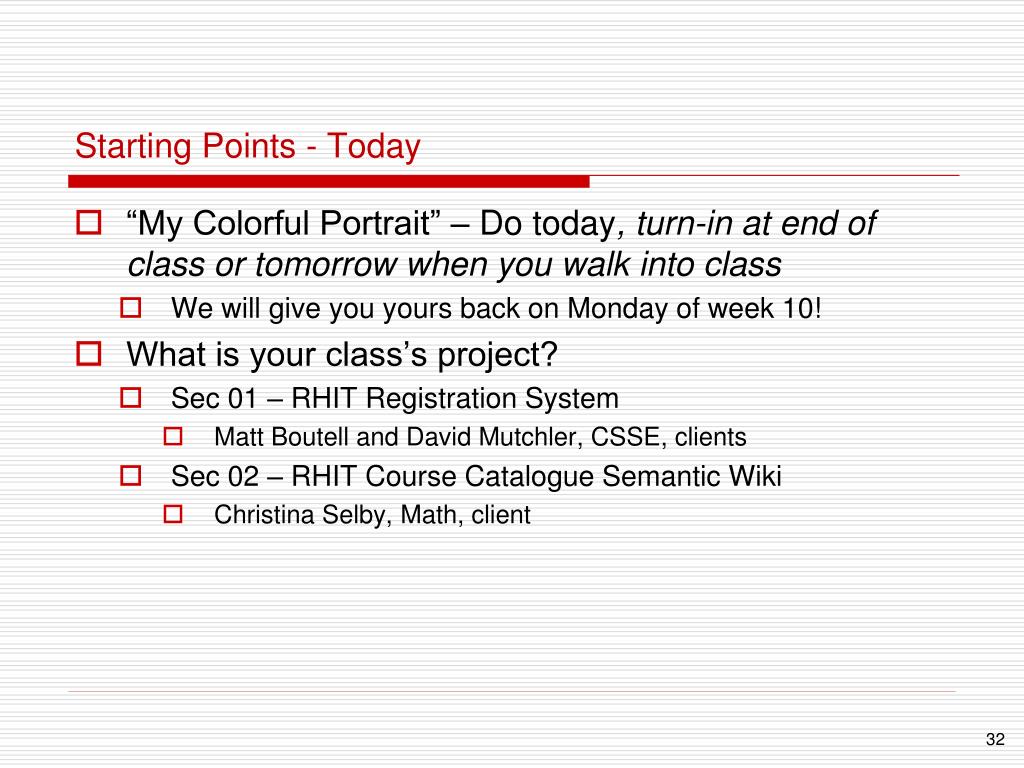Click the text "My Colorful Portrait"

(284, 223)
